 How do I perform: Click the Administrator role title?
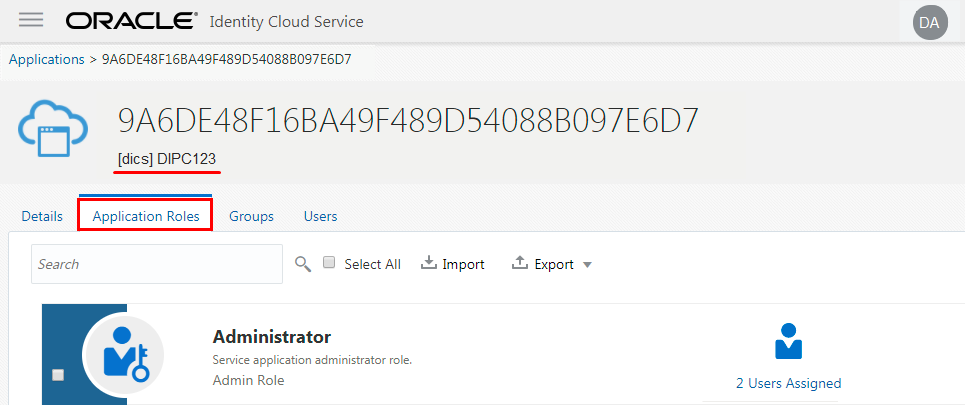pyautogui.click(x=271, y=337)
